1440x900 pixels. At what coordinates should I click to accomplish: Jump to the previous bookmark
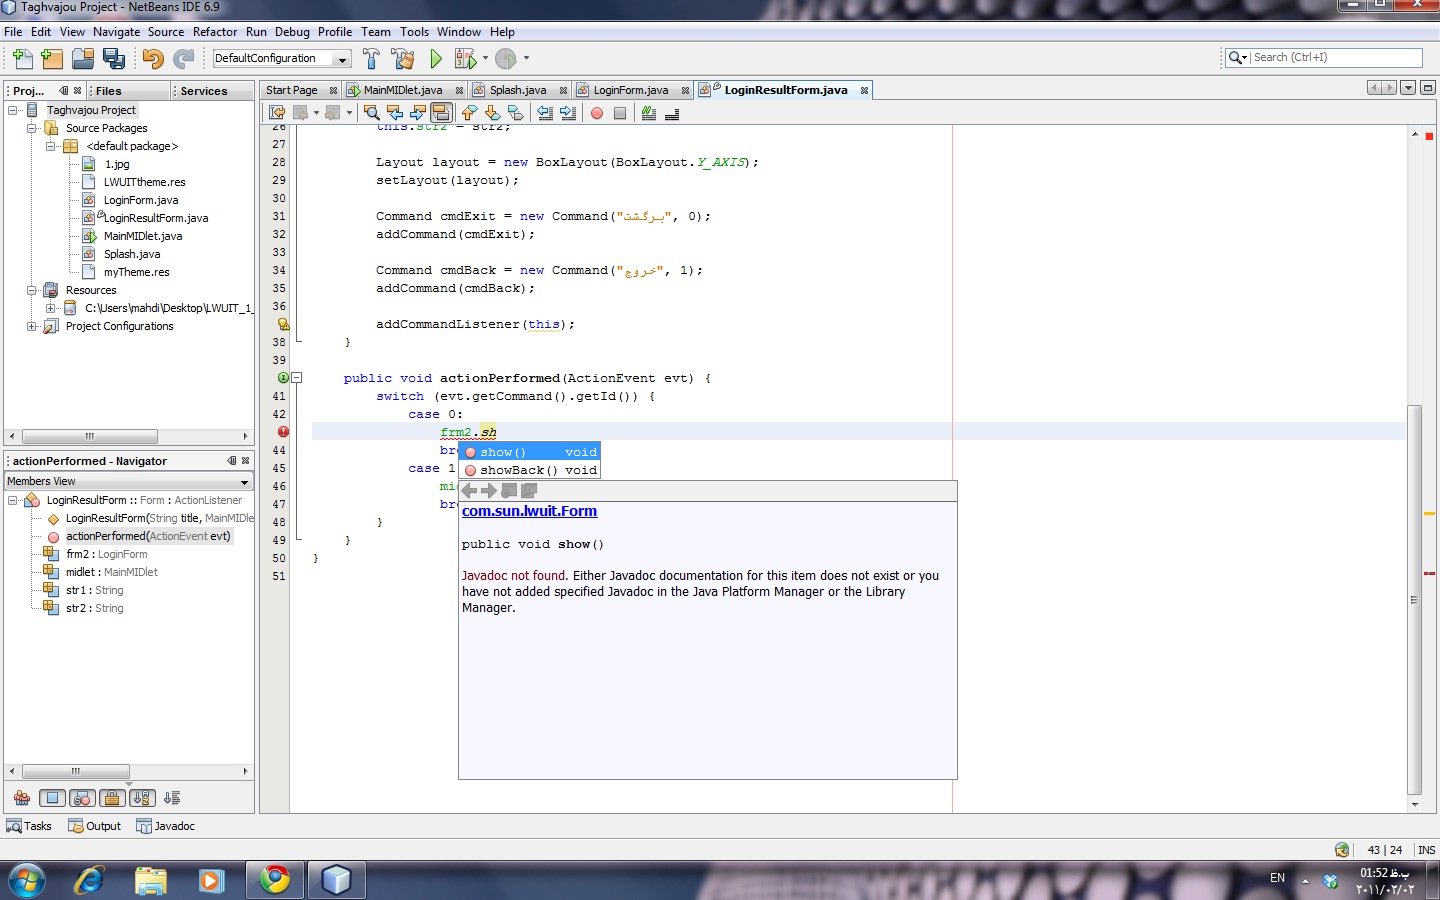coord(469,113)
